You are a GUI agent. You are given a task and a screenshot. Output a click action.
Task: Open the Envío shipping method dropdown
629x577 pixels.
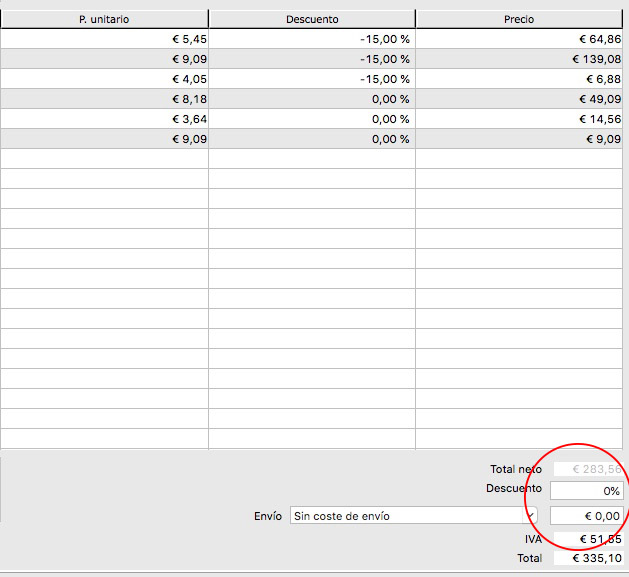pyautogui.click(x=414, y=515)
